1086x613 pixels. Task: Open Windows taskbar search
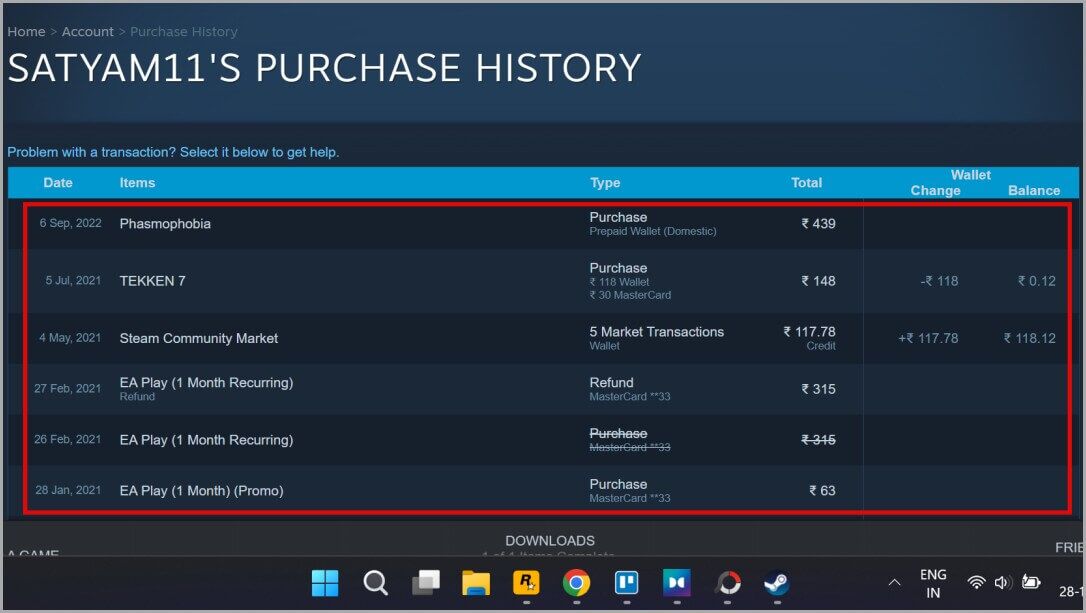[375, 583]
